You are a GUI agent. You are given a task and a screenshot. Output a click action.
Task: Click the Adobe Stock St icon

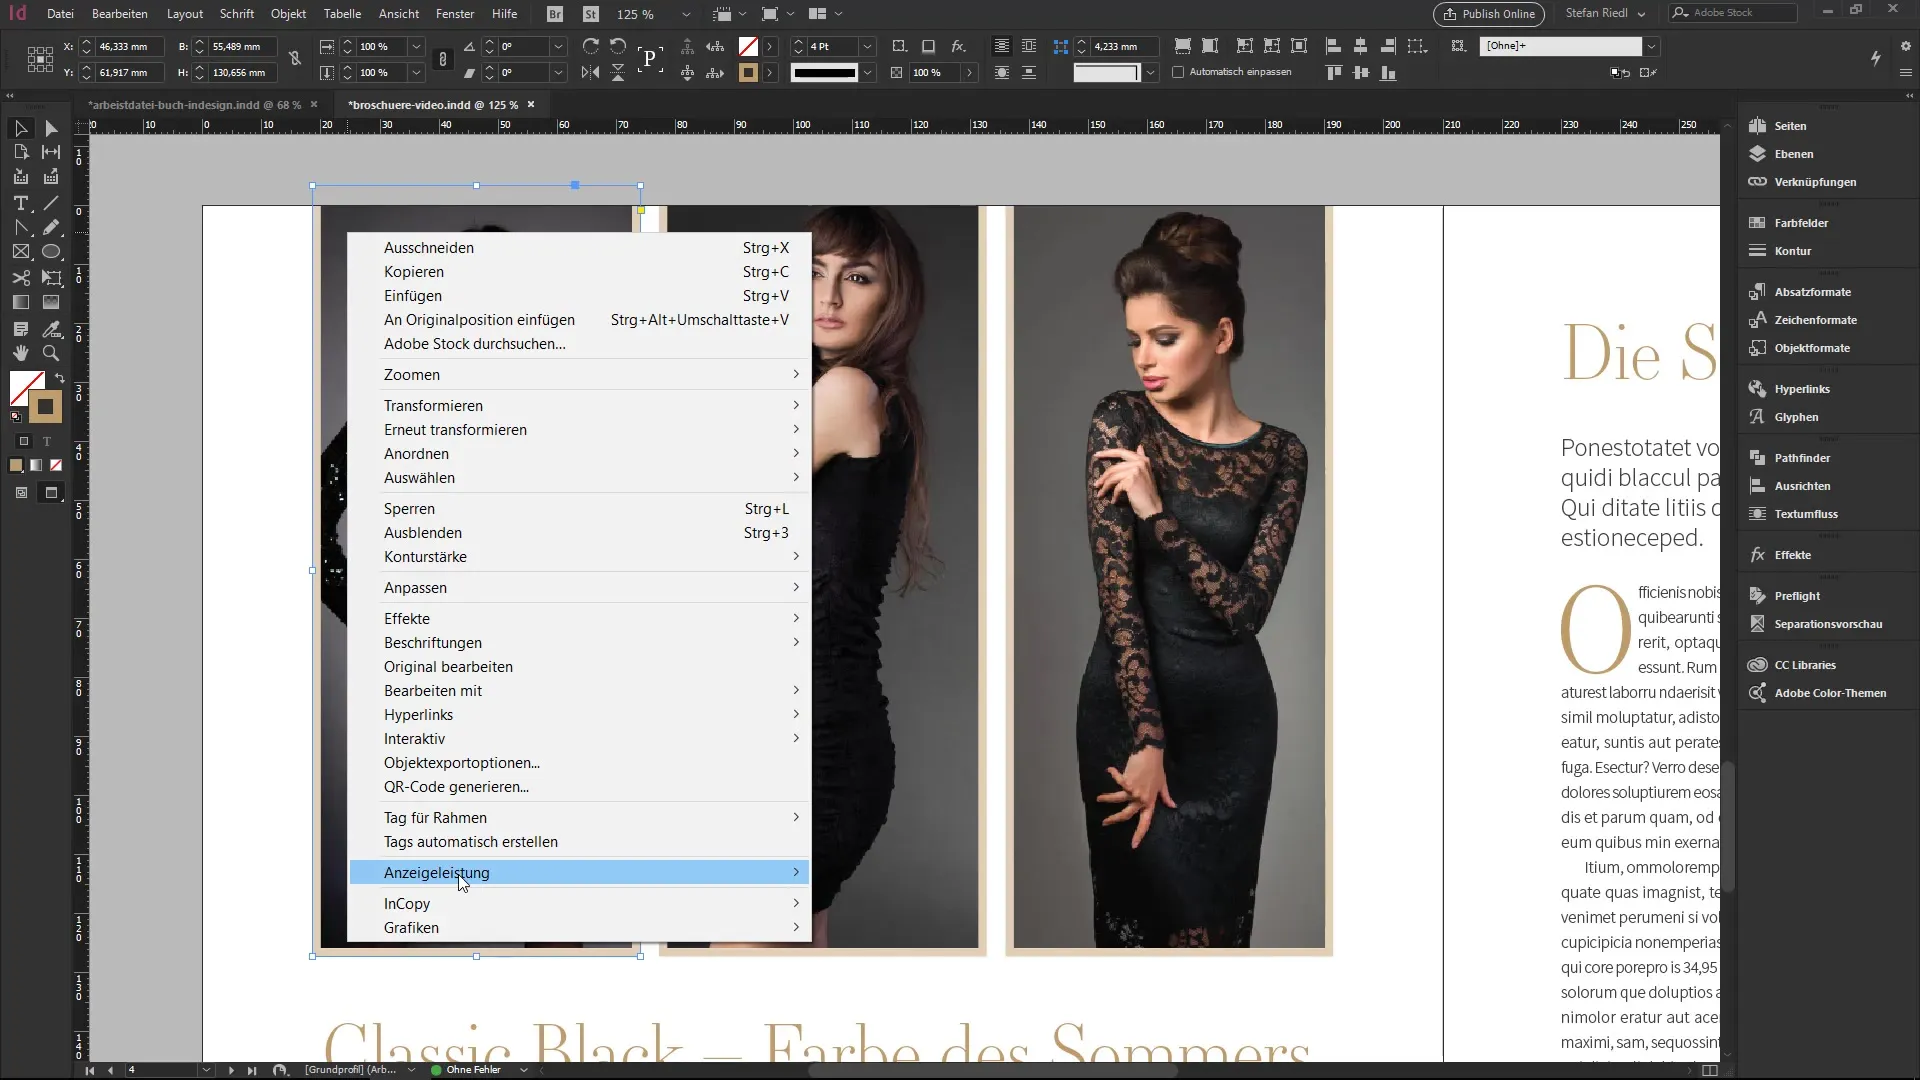click(x=591, y=14)
